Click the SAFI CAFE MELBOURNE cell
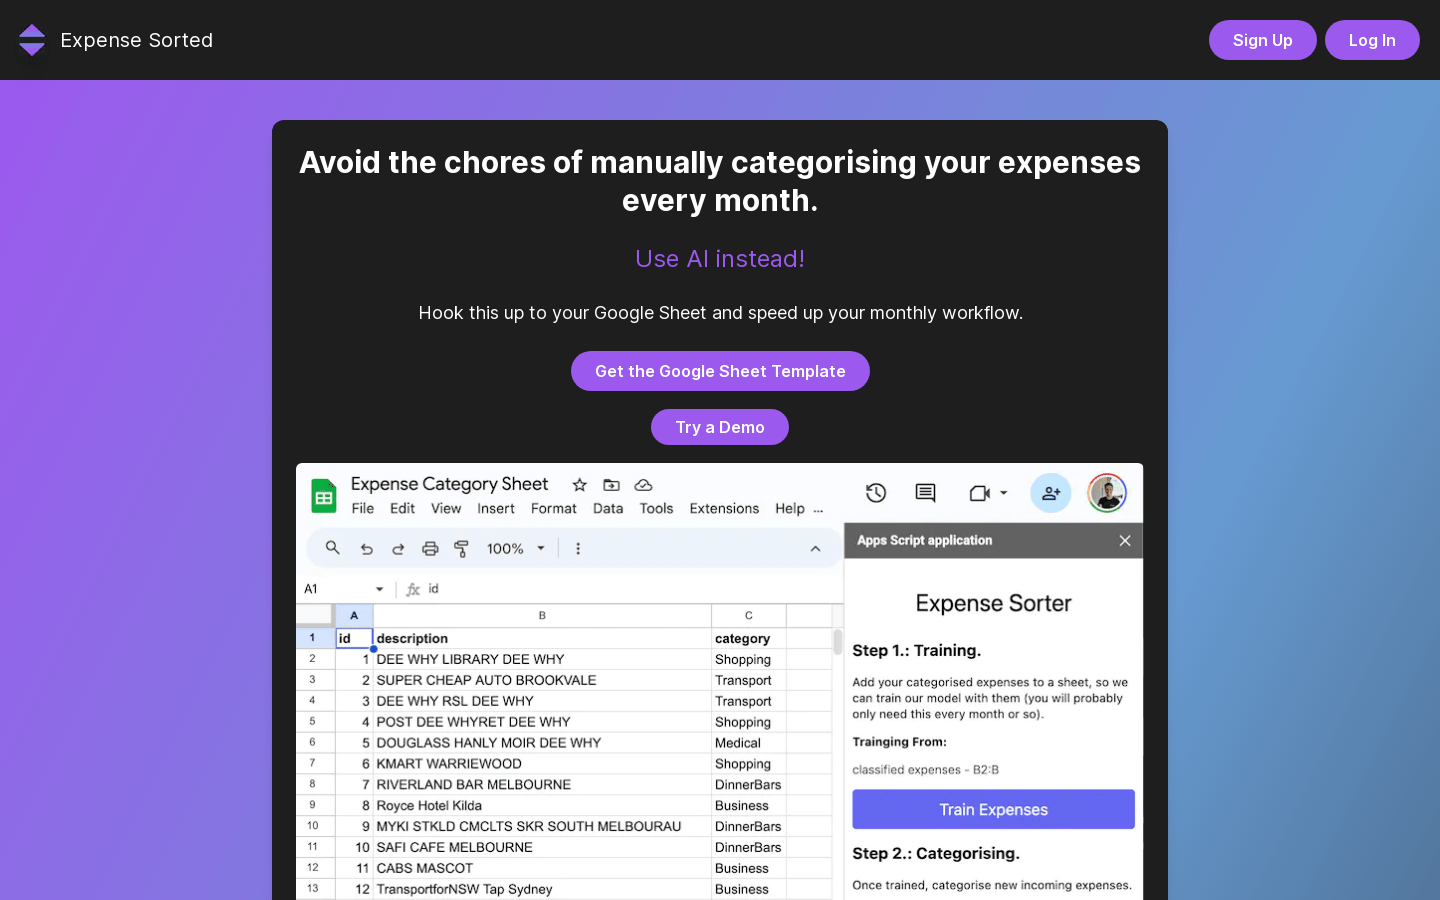The width and height of the screenshot is (1440, 900). pyautogui.click(x=542, y=847)
